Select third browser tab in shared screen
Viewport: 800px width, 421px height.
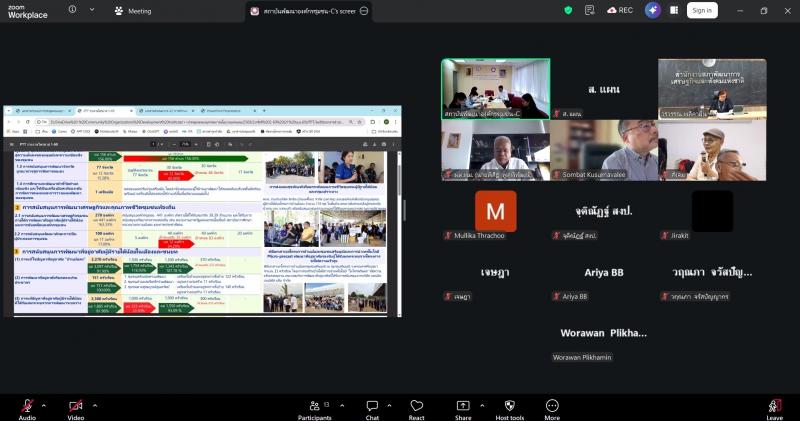[166, 111]
